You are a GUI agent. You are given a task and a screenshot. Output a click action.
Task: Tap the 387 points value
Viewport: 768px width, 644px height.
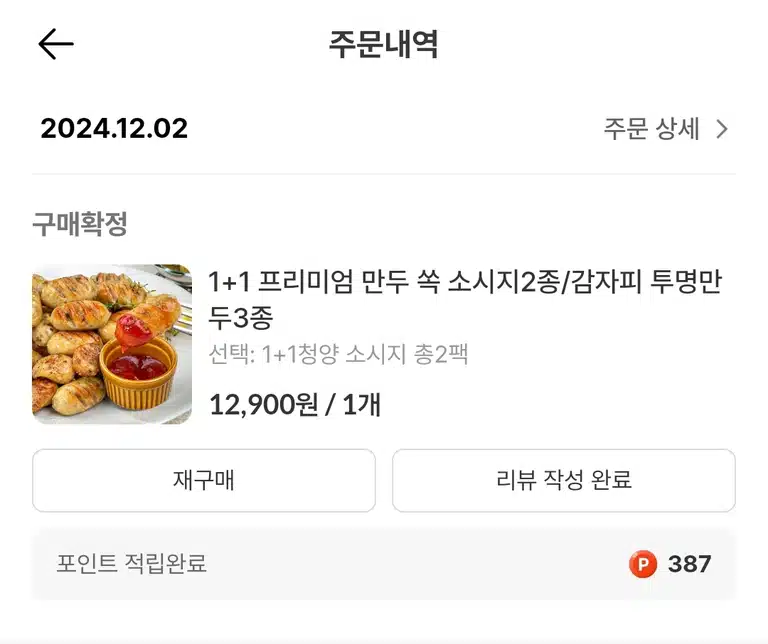point(690,564)
